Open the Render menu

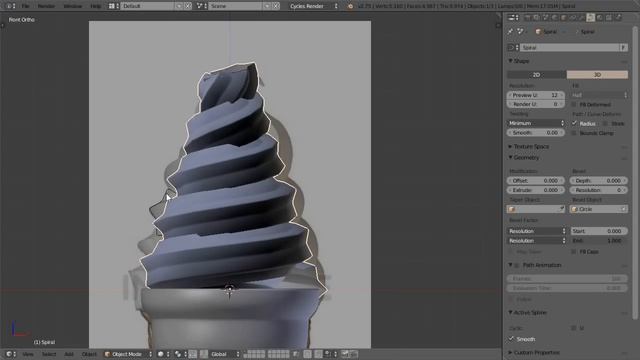pos(46,6)
